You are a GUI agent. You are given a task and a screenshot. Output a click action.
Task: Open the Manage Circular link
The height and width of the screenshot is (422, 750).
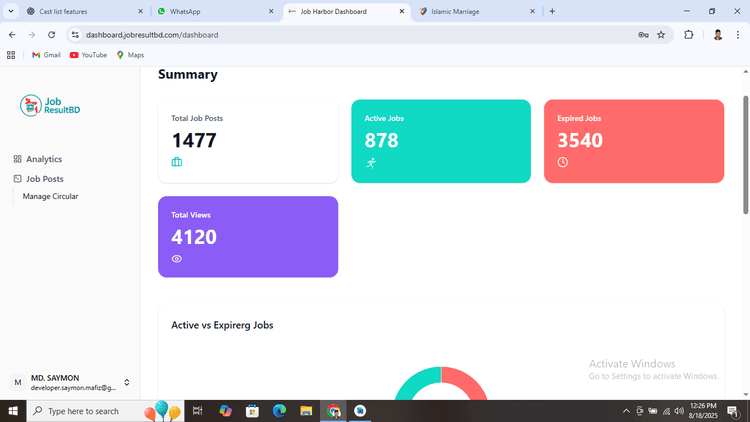50,196
